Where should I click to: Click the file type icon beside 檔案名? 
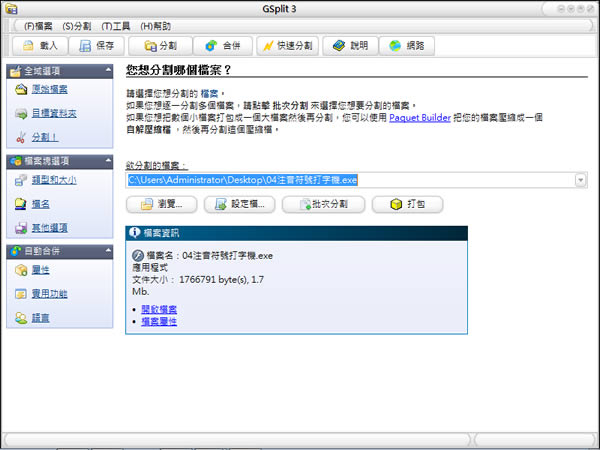(x=138, y=256)
